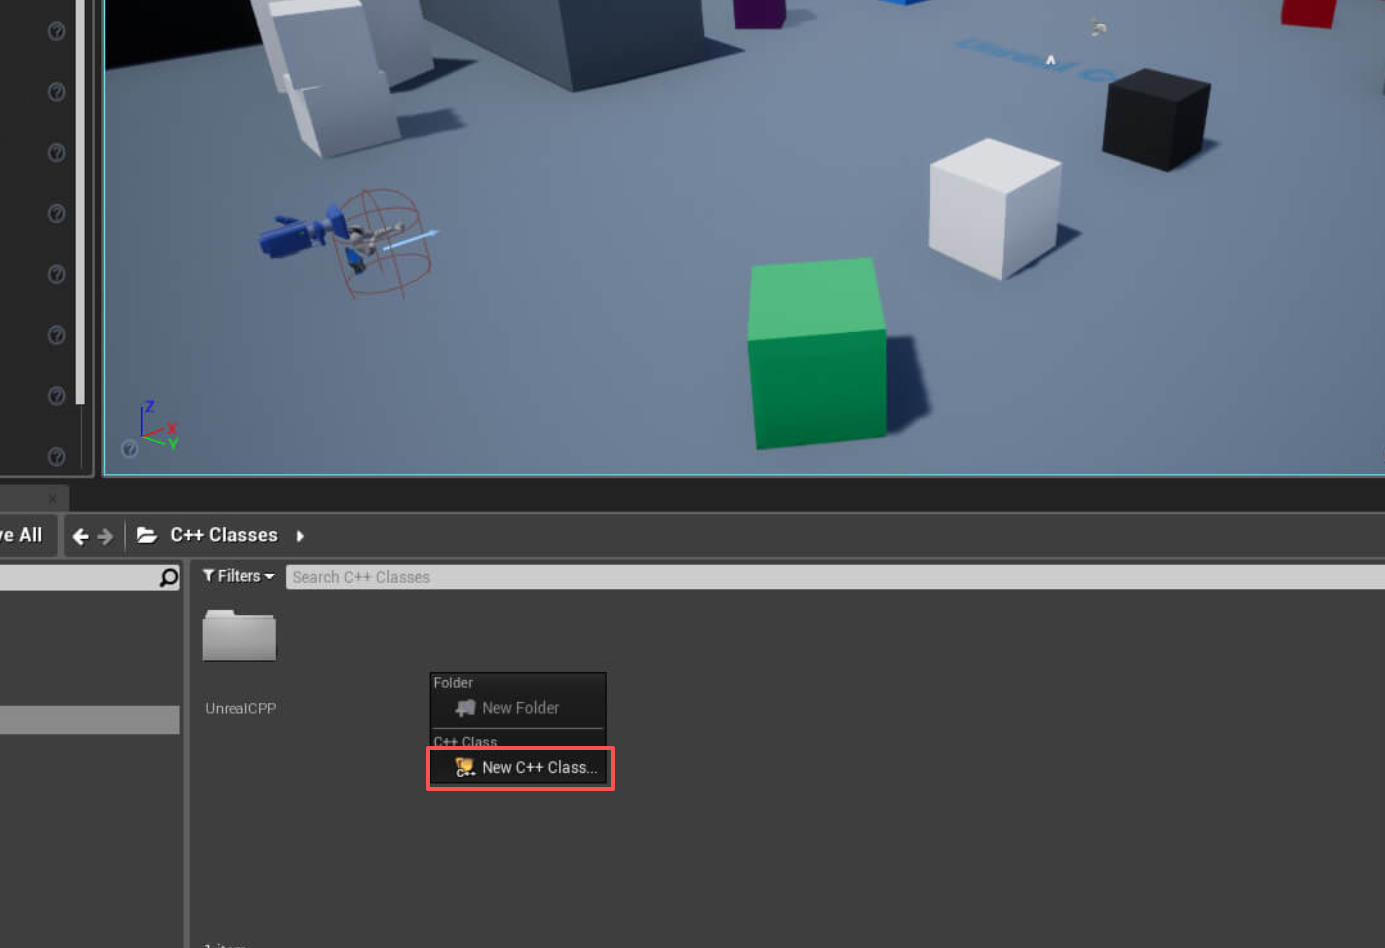Focus the Search C++ Classes field

pyautogui.click(x=835, y=577)
